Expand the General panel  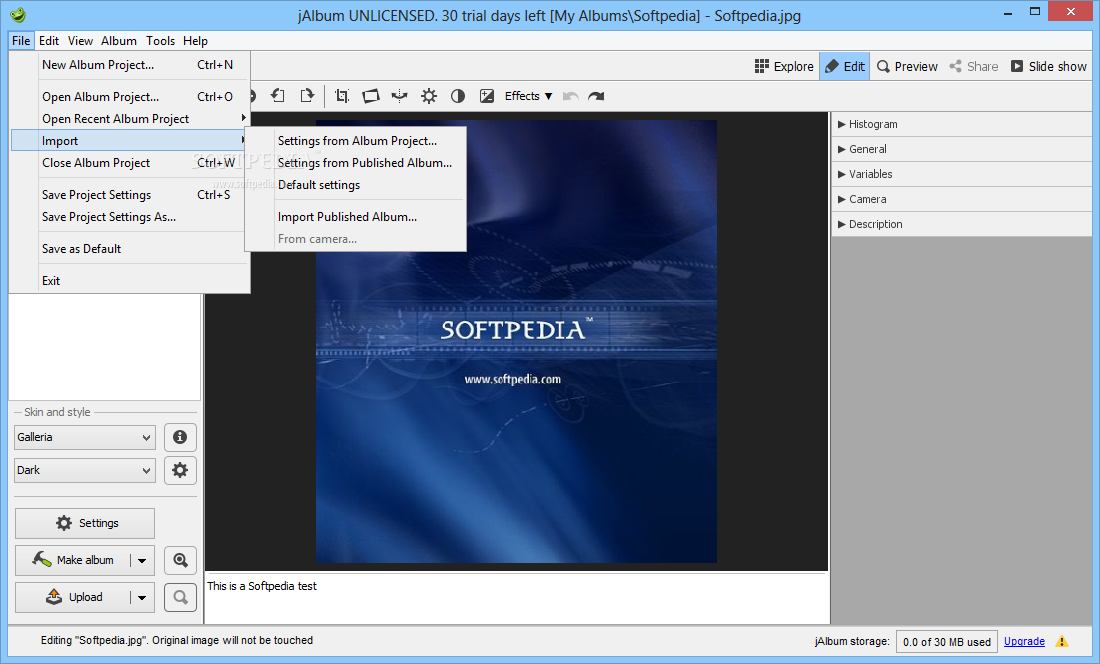pyautogui.click(x=962, y=149)
